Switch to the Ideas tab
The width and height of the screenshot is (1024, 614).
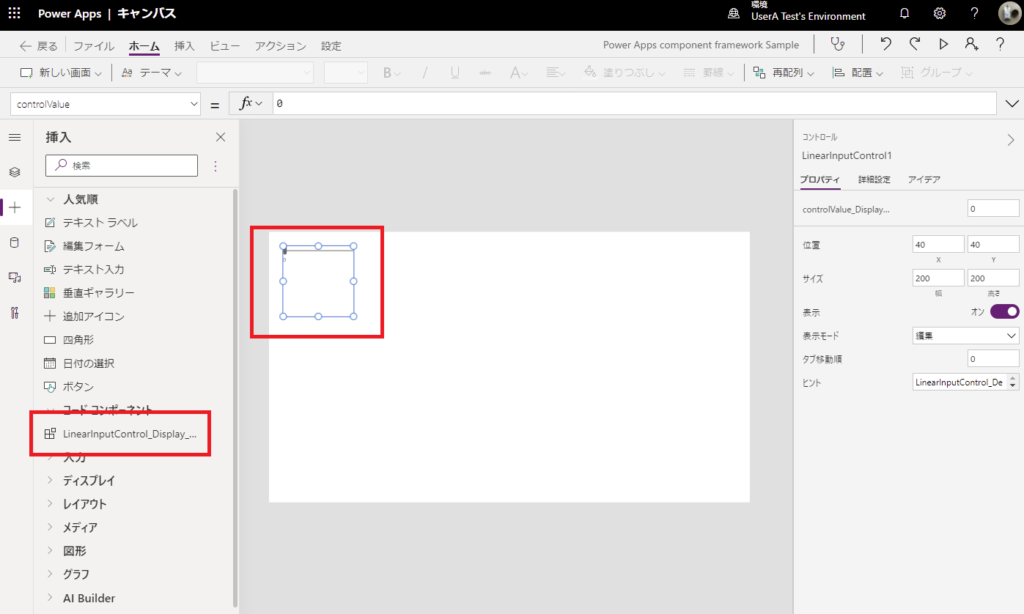click(x=924, y=180)
